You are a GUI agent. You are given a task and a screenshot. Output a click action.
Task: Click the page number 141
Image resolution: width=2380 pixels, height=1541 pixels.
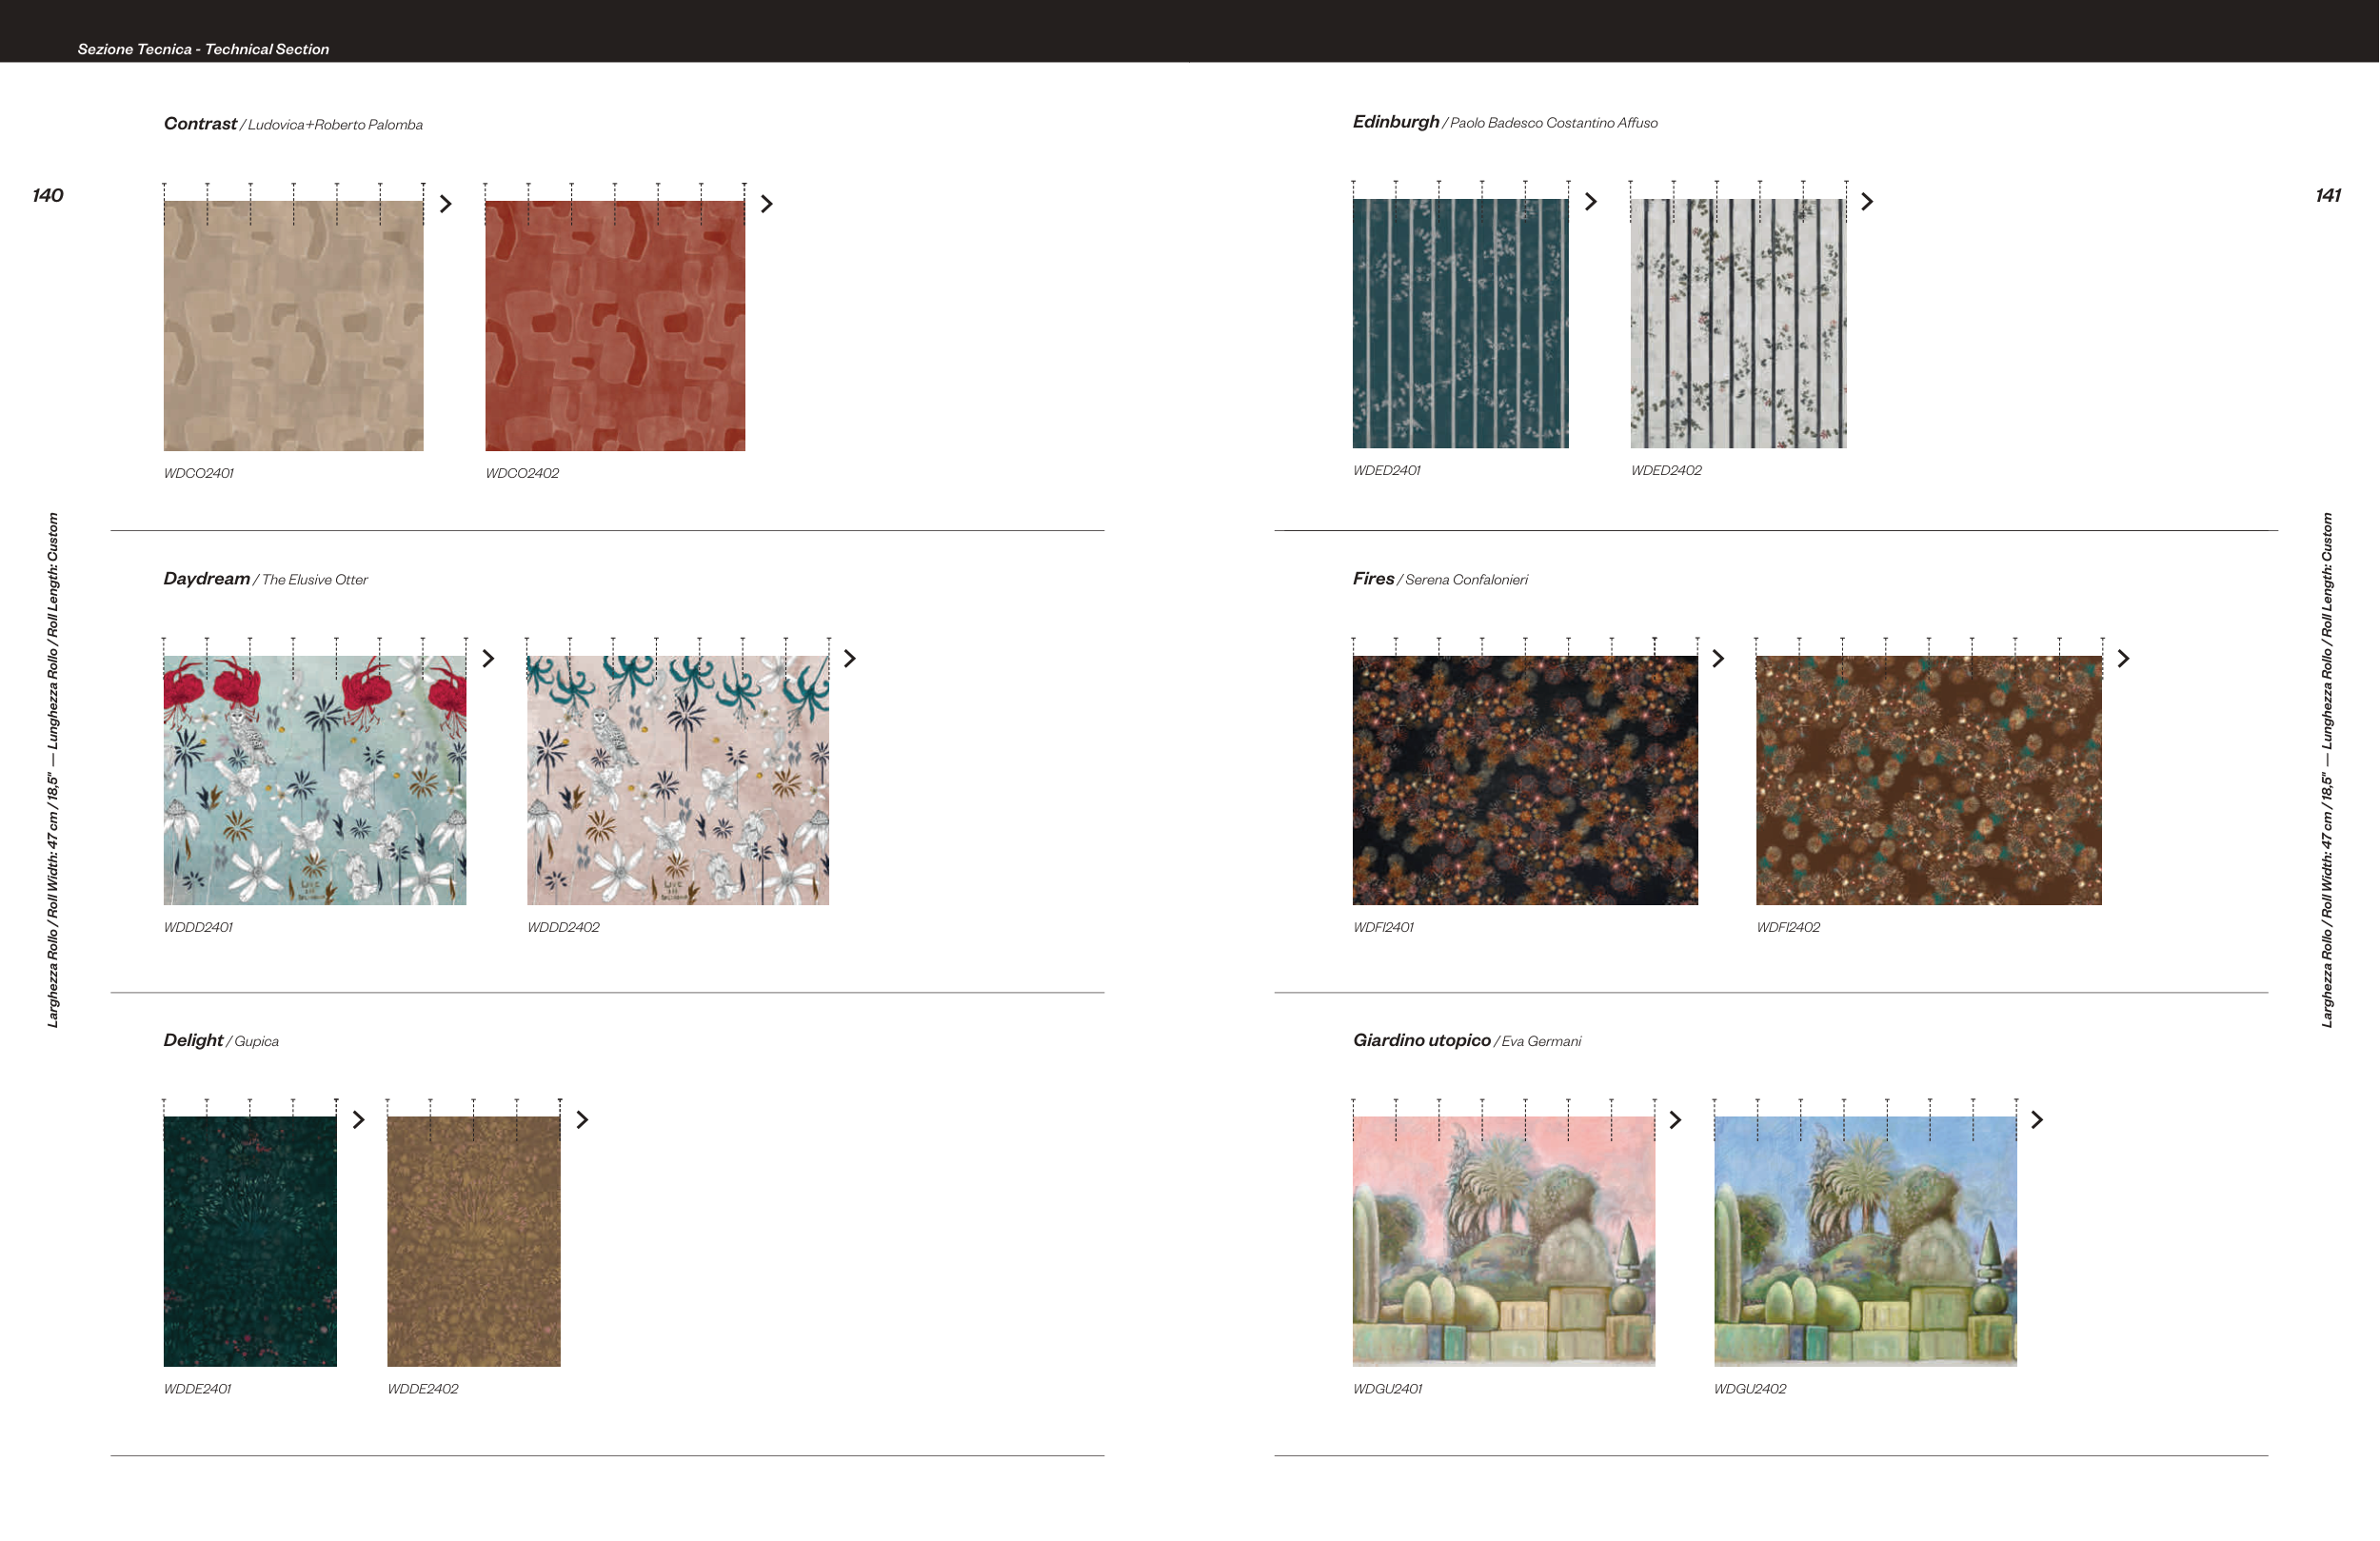2327,196
